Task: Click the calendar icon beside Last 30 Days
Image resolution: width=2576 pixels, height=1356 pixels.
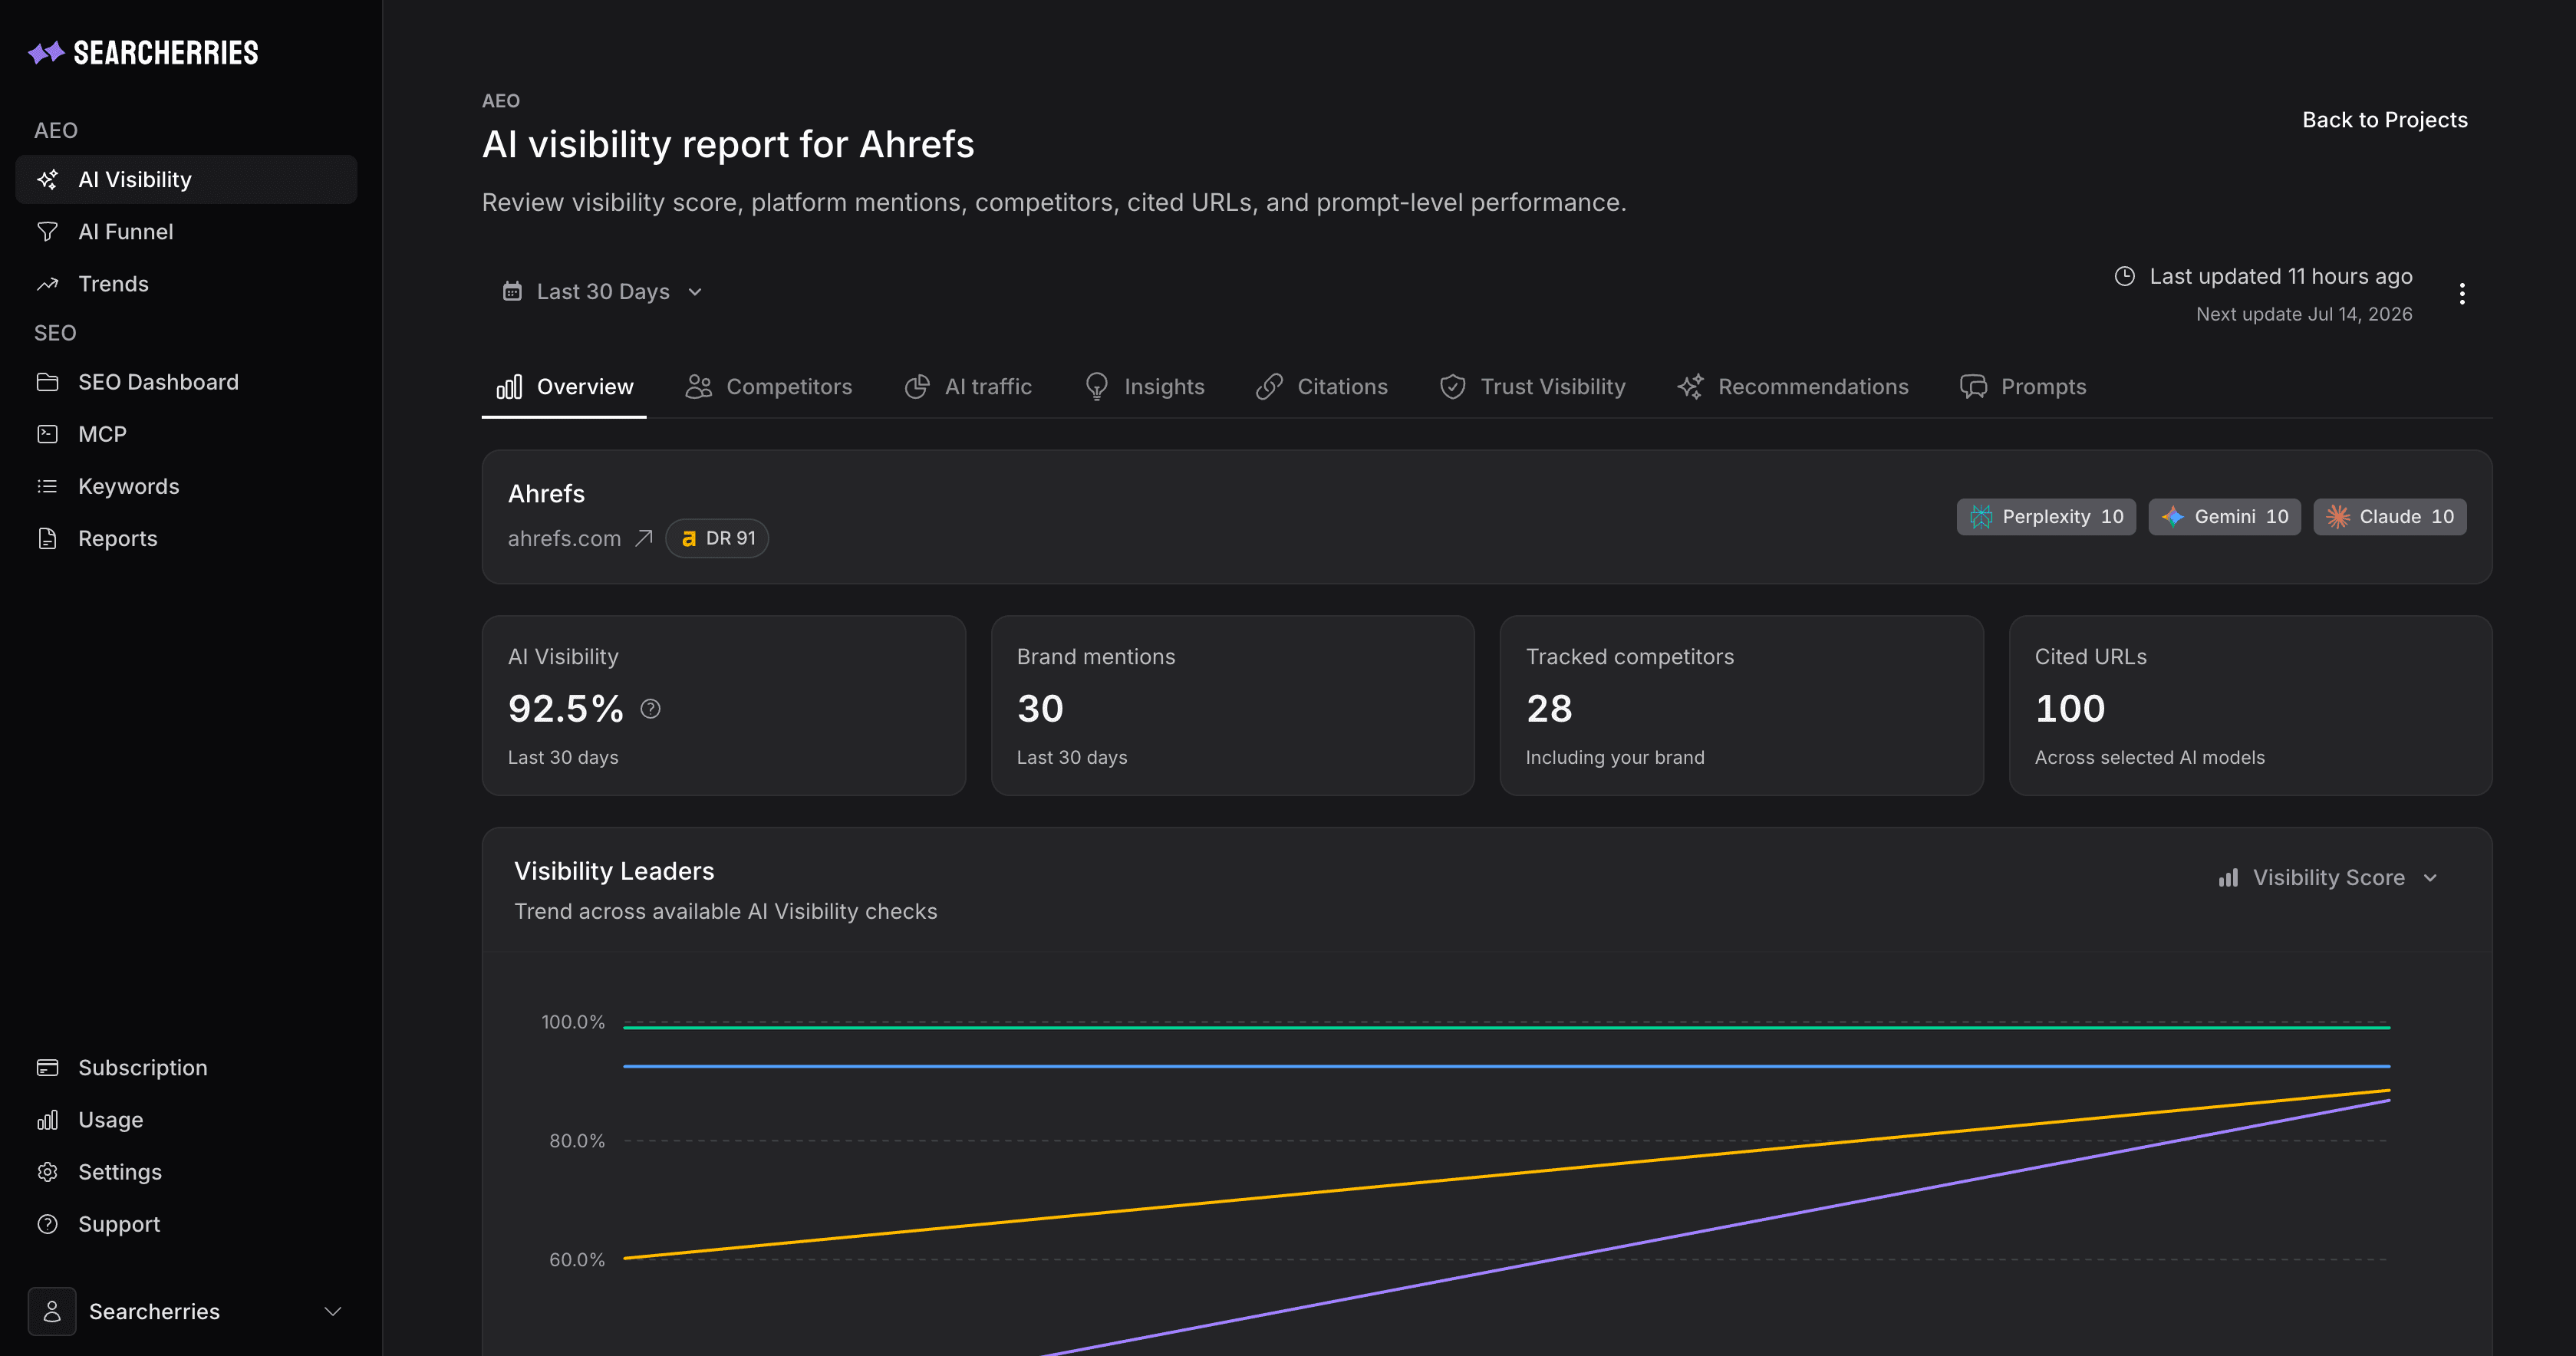Action: point(512,291)
